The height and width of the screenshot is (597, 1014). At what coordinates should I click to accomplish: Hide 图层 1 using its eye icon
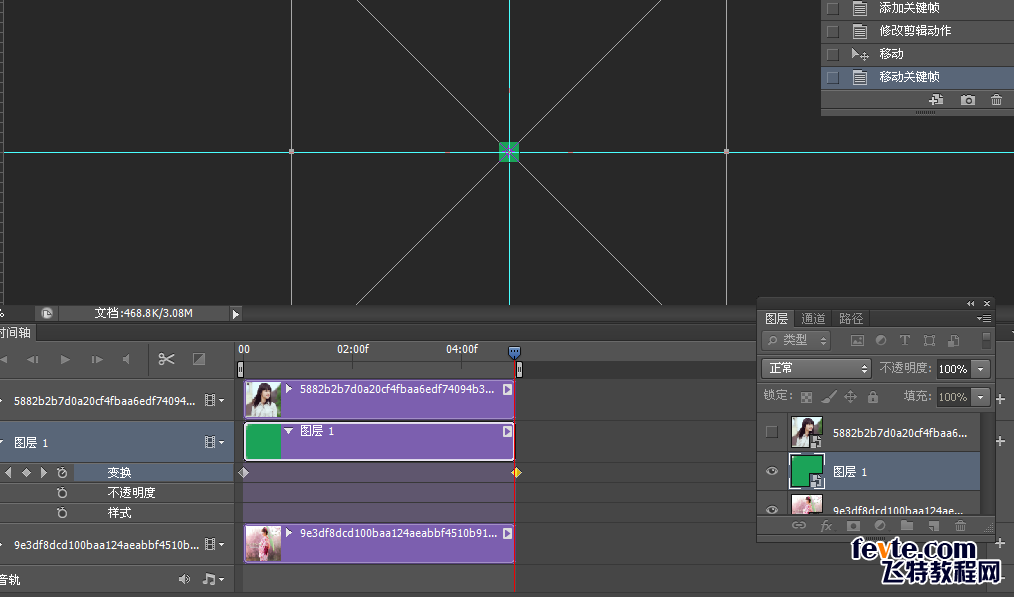click(x=771, y=472)
